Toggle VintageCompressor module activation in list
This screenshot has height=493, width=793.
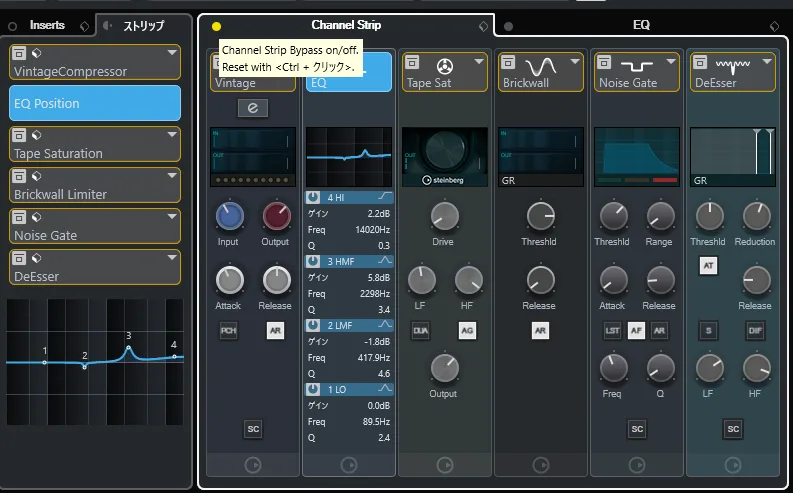(19, 53)
